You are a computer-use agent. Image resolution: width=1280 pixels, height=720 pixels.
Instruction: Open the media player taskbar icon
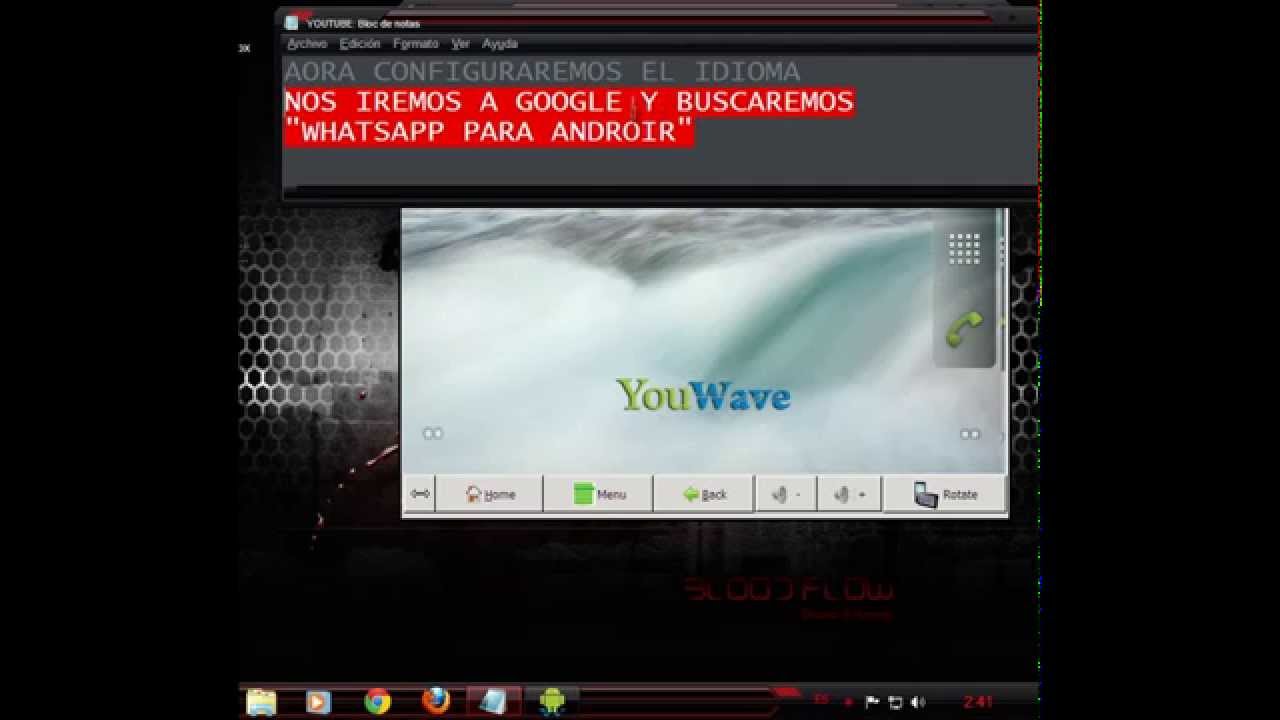pyautogui.click(x=318, y=702)
